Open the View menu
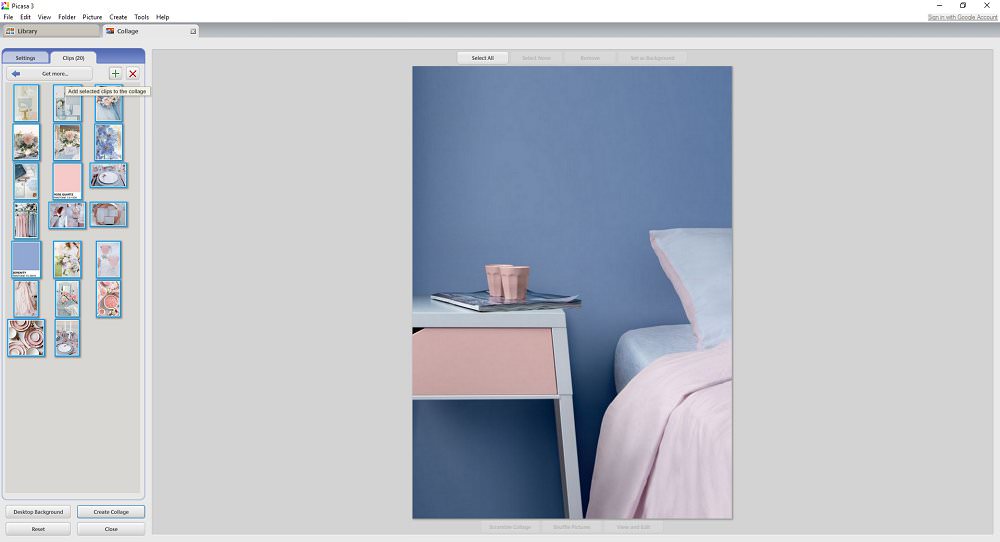The height and width of the screenshot is (542, 1000). coord(44,17)
